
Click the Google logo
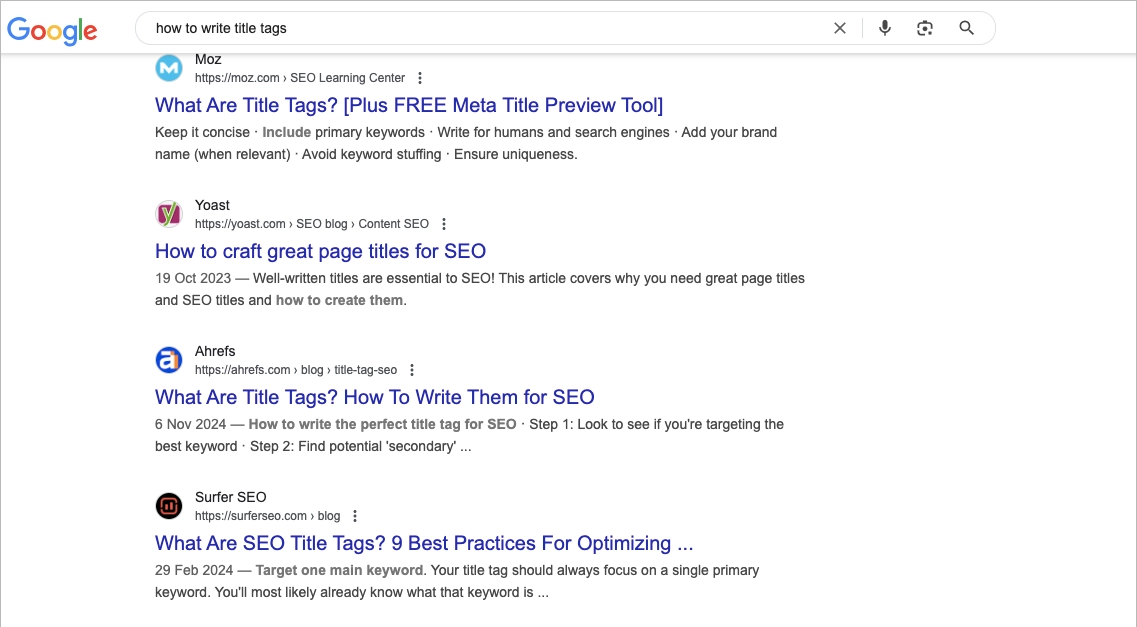pyautogui.click(x=52, y=31)
